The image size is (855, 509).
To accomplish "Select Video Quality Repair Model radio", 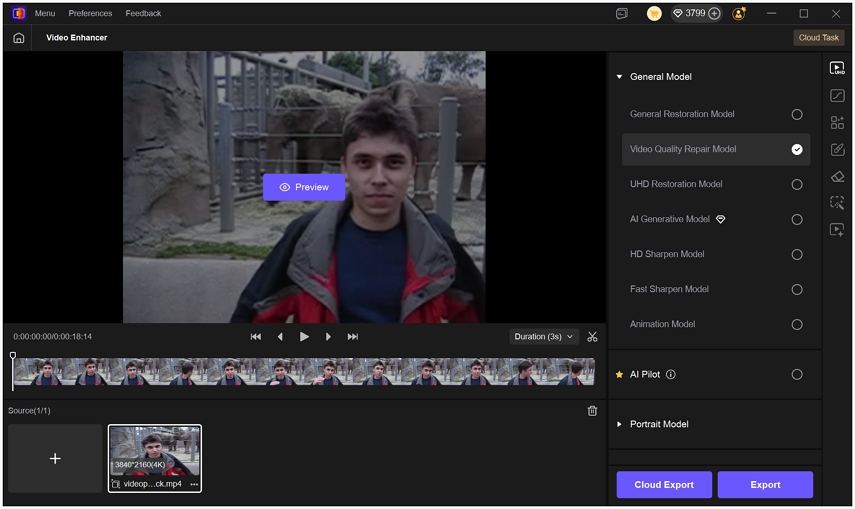I will tap(797, 149).
